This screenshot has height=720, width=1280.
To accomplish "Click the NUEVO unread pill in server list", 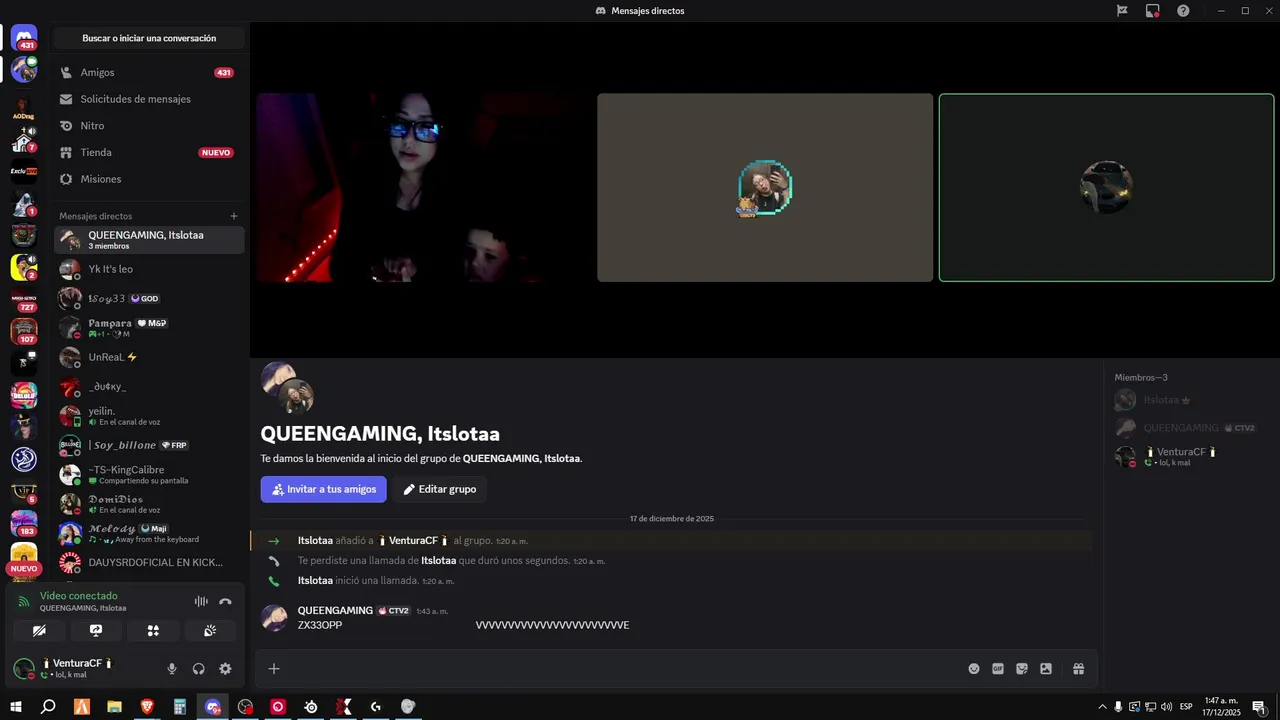I will [24, 568].
